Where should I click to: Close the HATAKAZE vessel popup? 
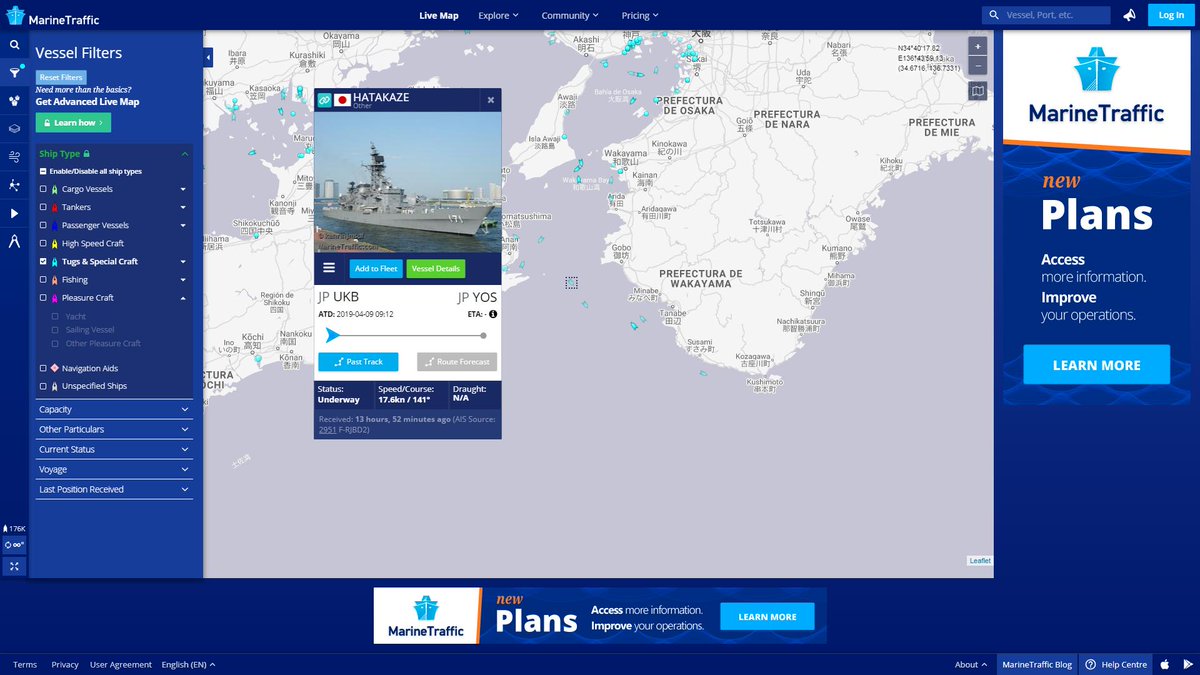[x=490, y=100]
